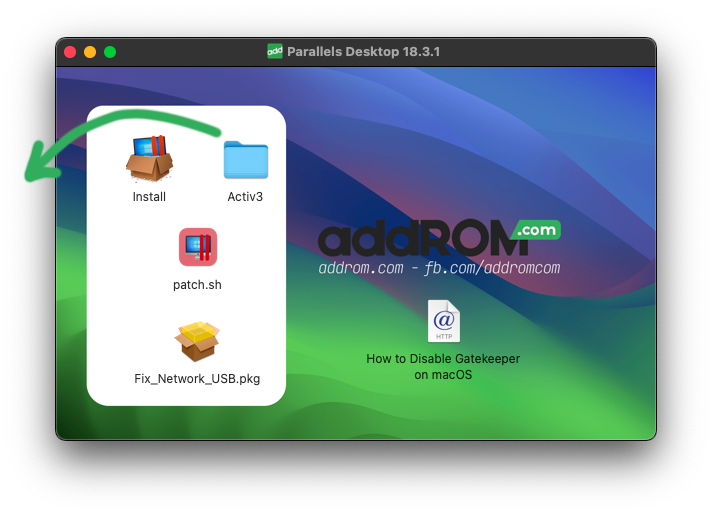
Task: Open the Activ3 folder icon
Action: click(246, 159)
